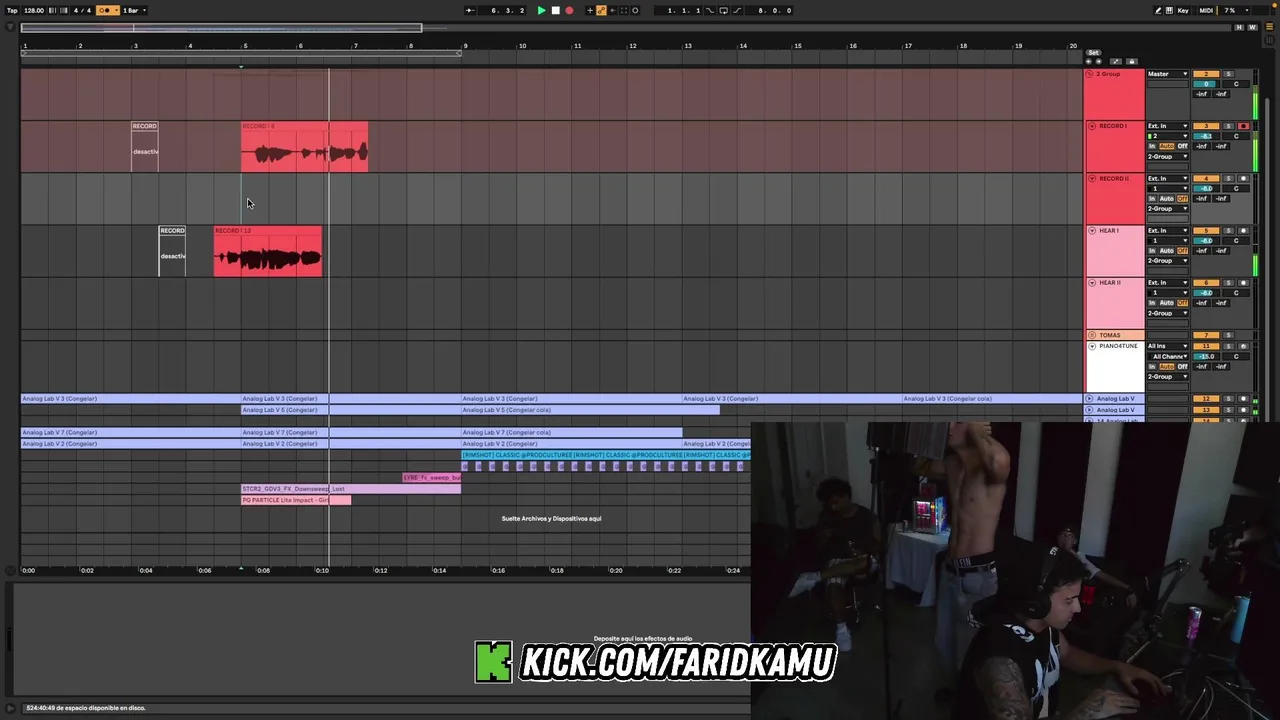The width and height of the screenshot is (1280, 720).
Task: Enable MIDI arrangement overdub plus icon
Action: click(x=590, y=10)
